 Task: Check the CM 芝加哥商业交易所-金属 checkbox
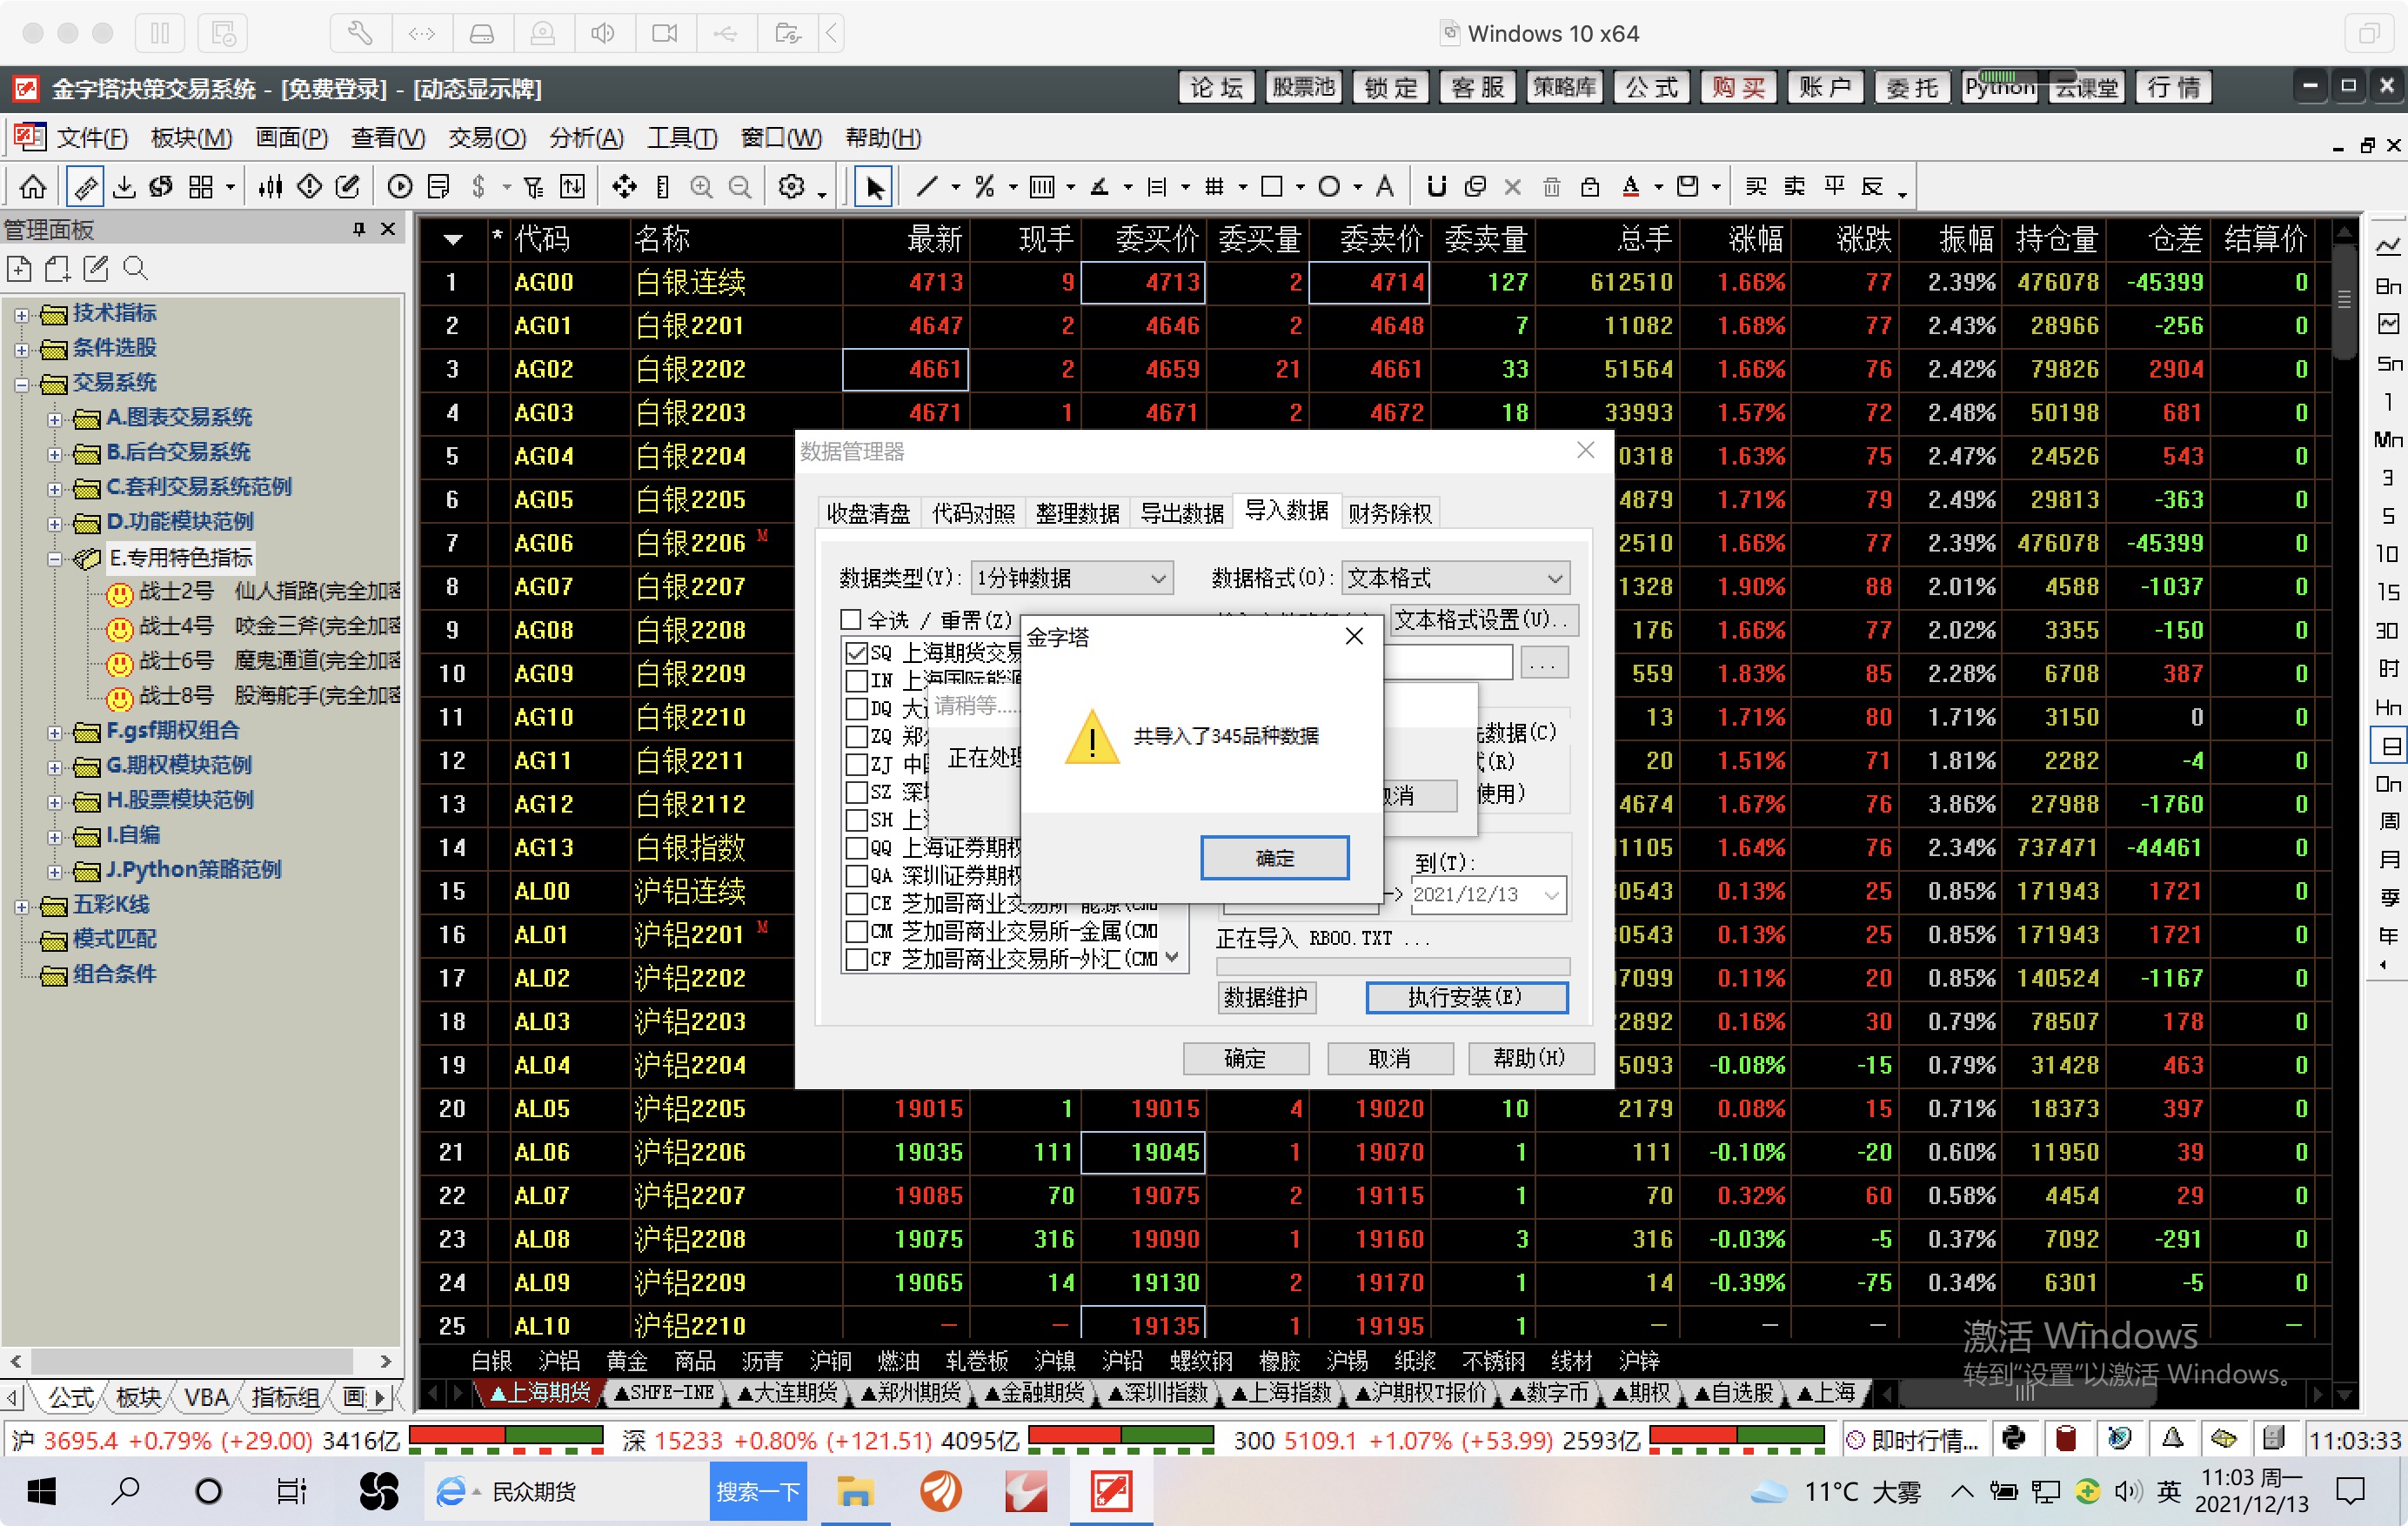point(856,932)
